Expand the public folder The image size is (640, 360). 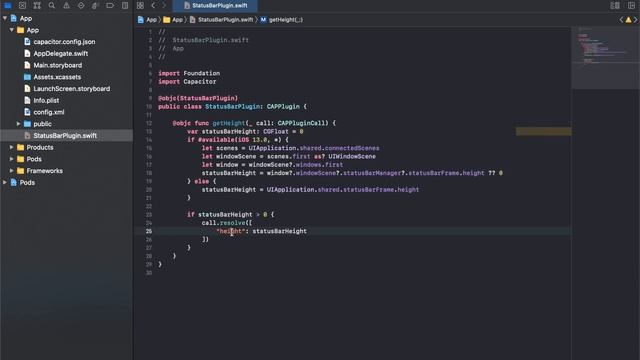click(18, 124)
